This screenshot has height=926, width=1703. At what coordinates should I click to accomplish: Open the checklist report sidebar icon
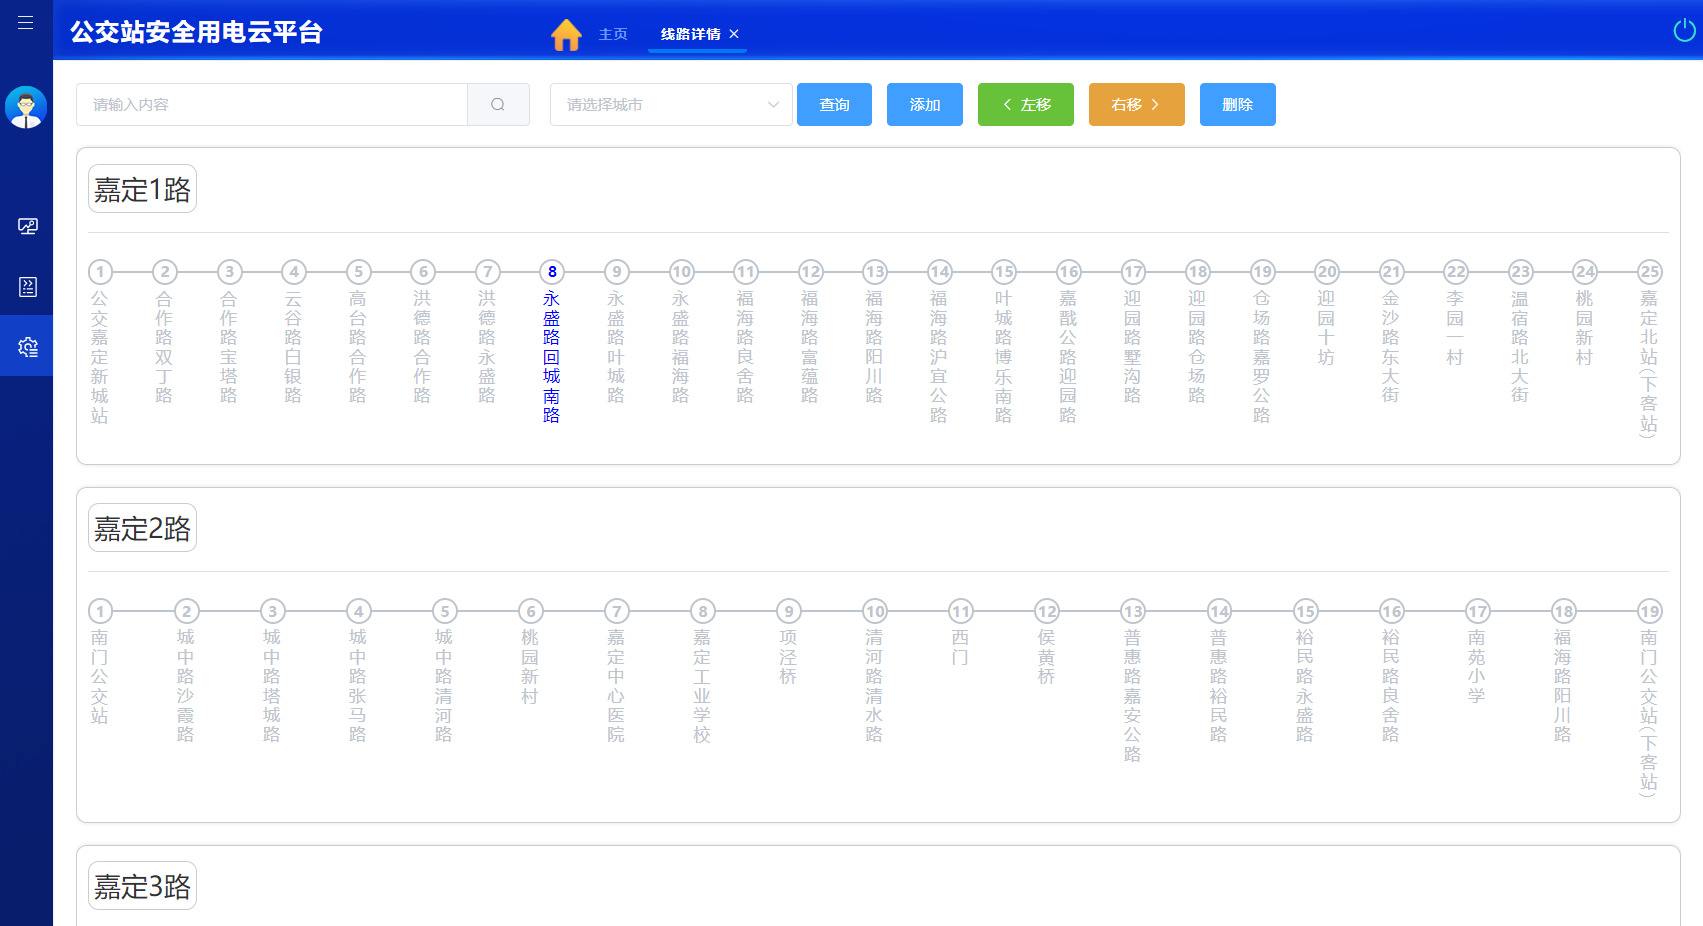(x=27, y=287)
